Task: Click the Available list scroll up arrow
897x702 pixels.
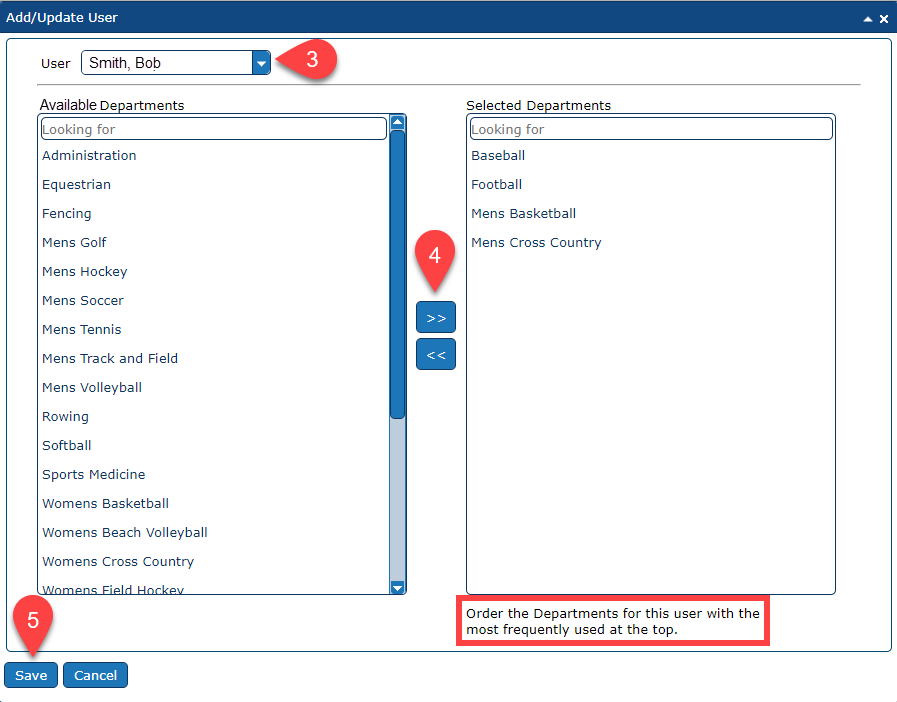Action: coord(398,122)
